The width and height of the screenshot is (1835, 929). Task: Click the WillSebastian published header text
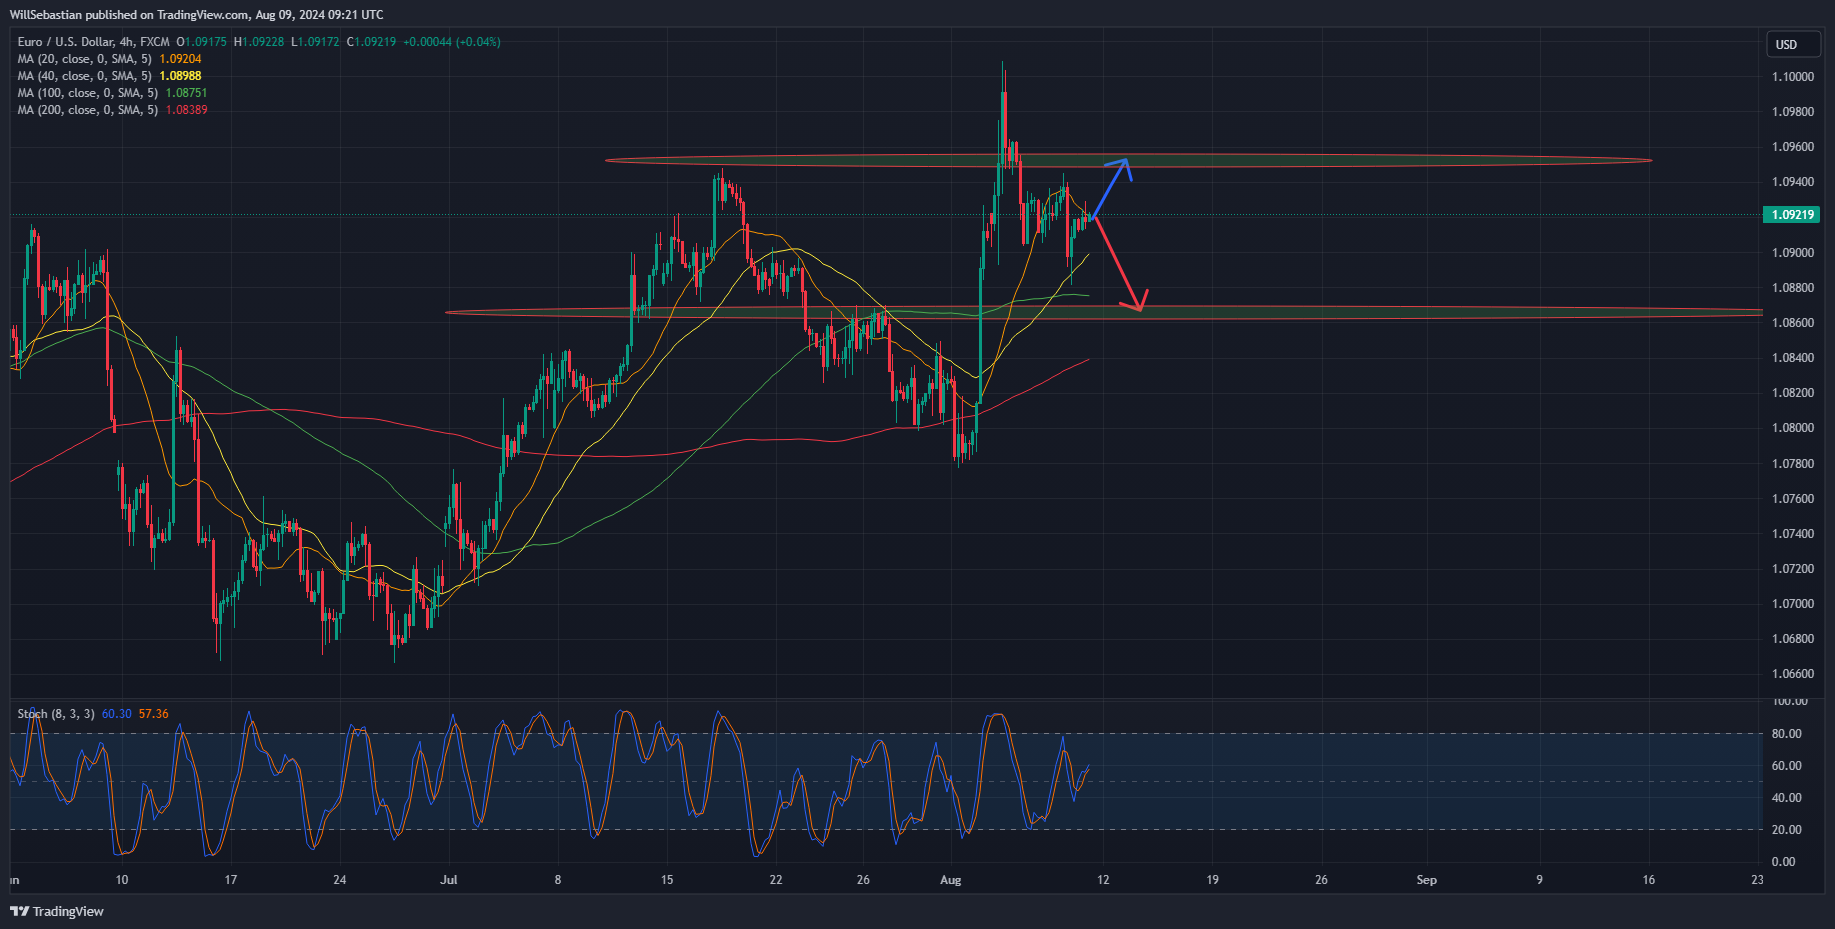196,14
